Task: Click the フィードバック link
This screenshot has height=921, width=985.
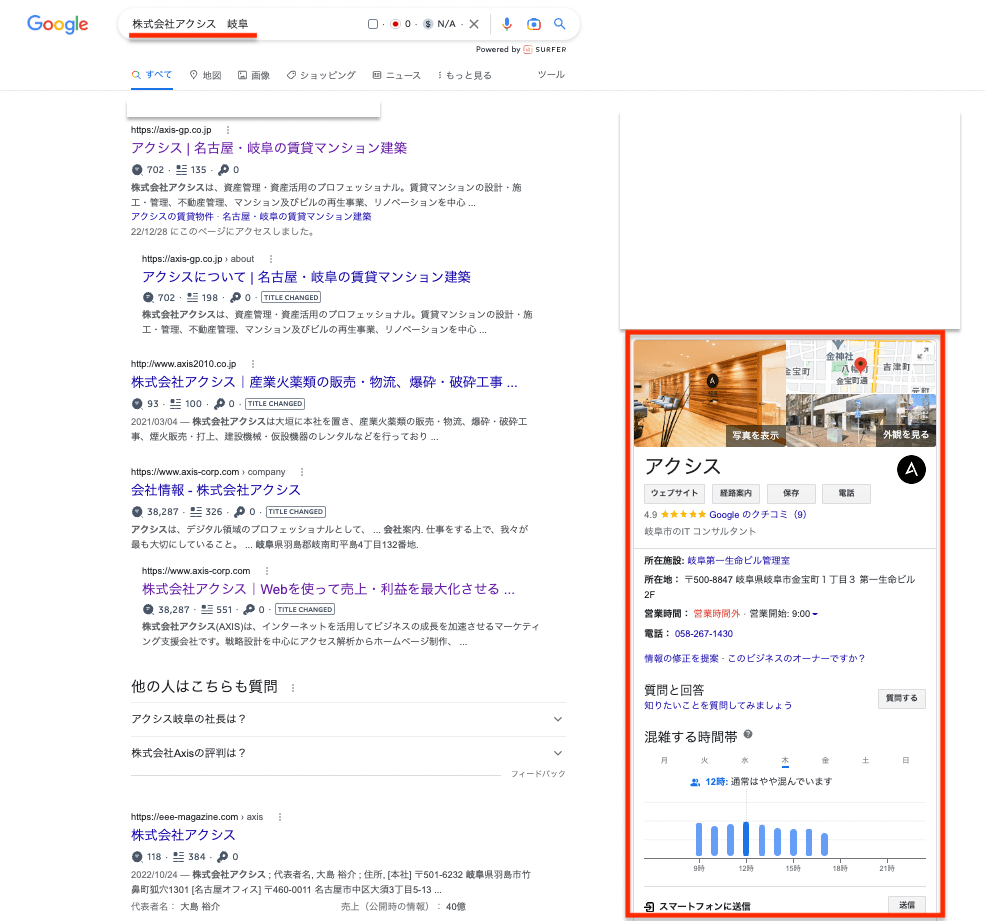Action: (538, 774)
